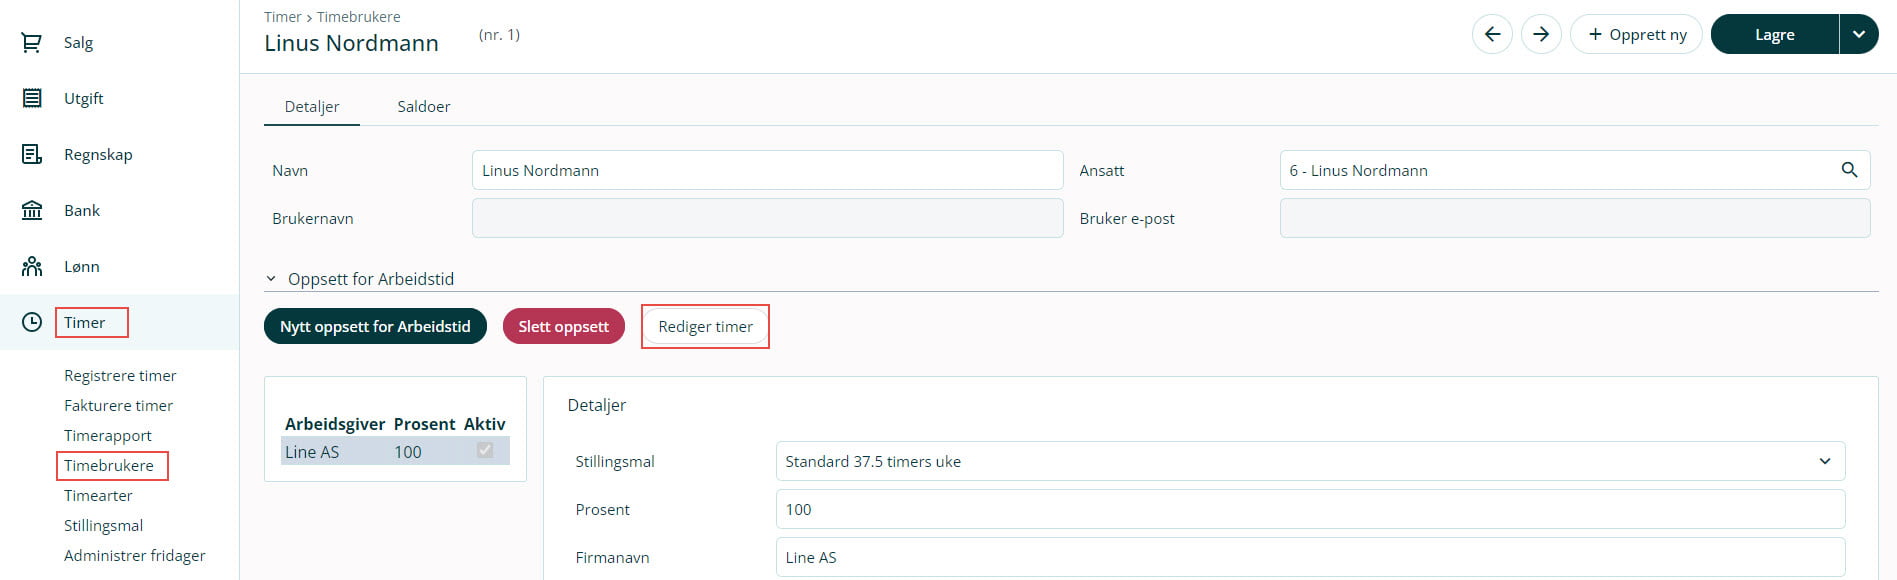The image size is (1897, 580).
Task: Click search magnifier in Ansatt field
Action: pos(1849,170)
